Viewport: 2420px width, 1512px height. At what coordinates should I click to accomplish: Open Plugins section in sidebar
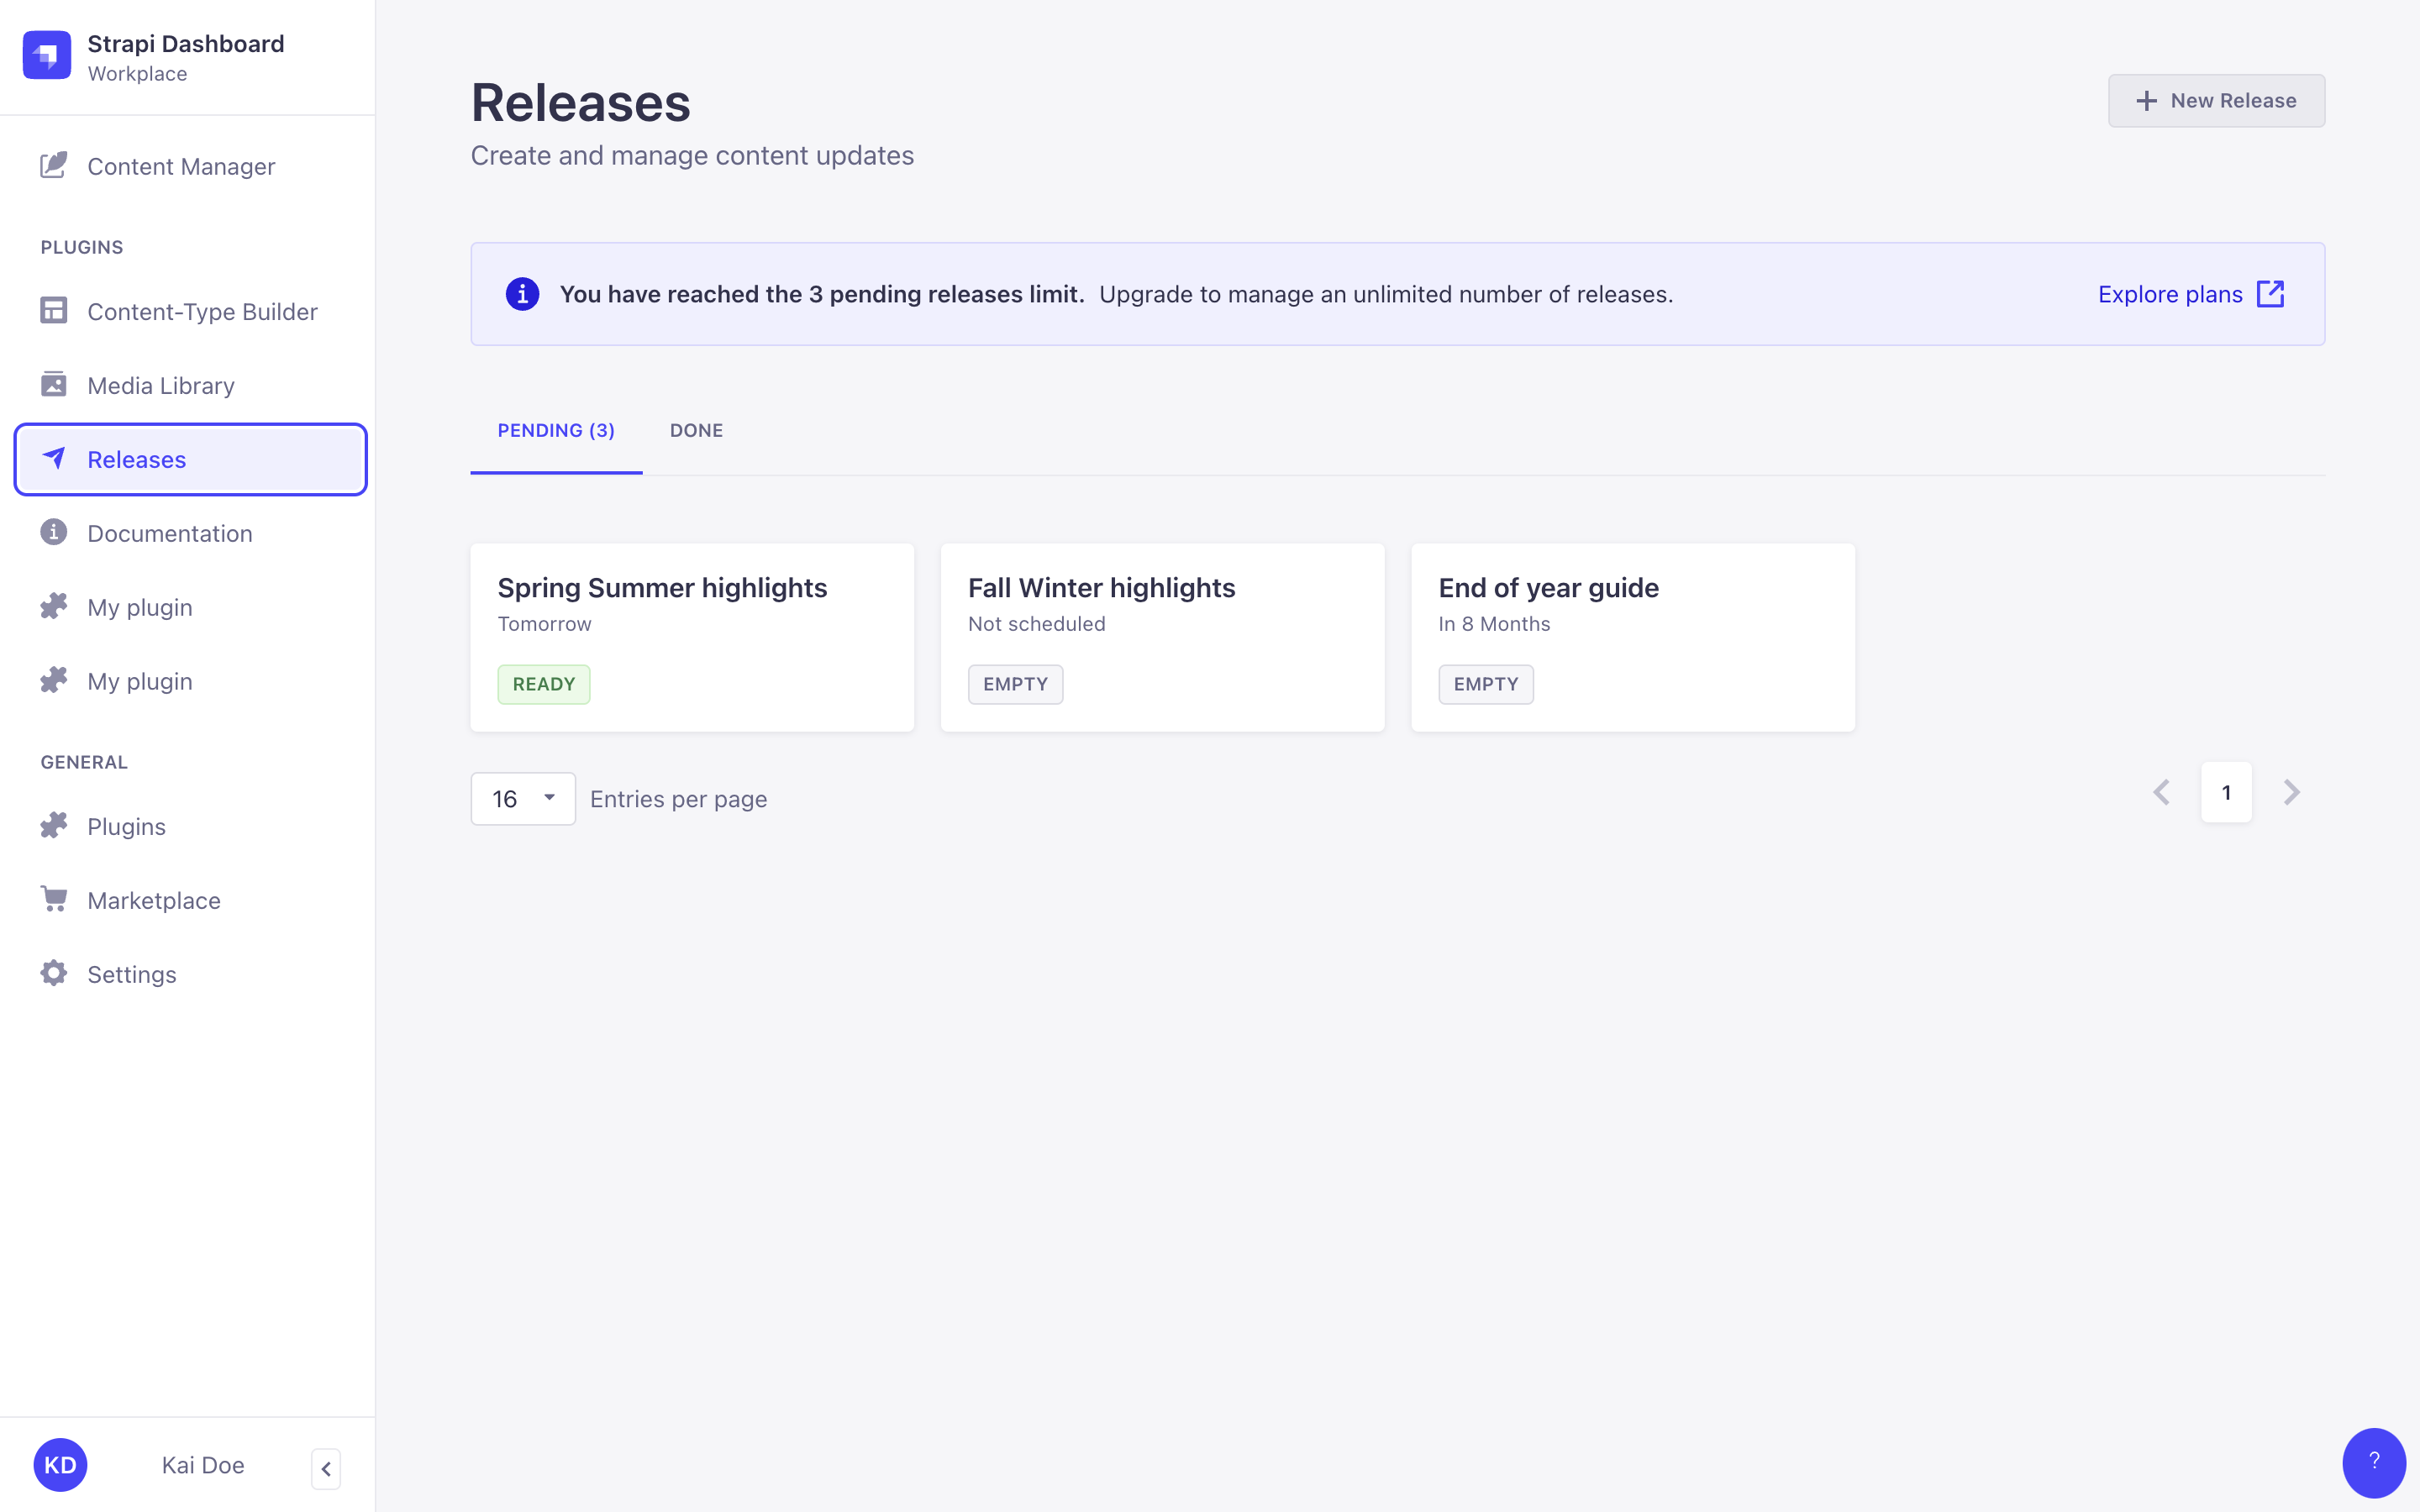(x=127, y=826)
